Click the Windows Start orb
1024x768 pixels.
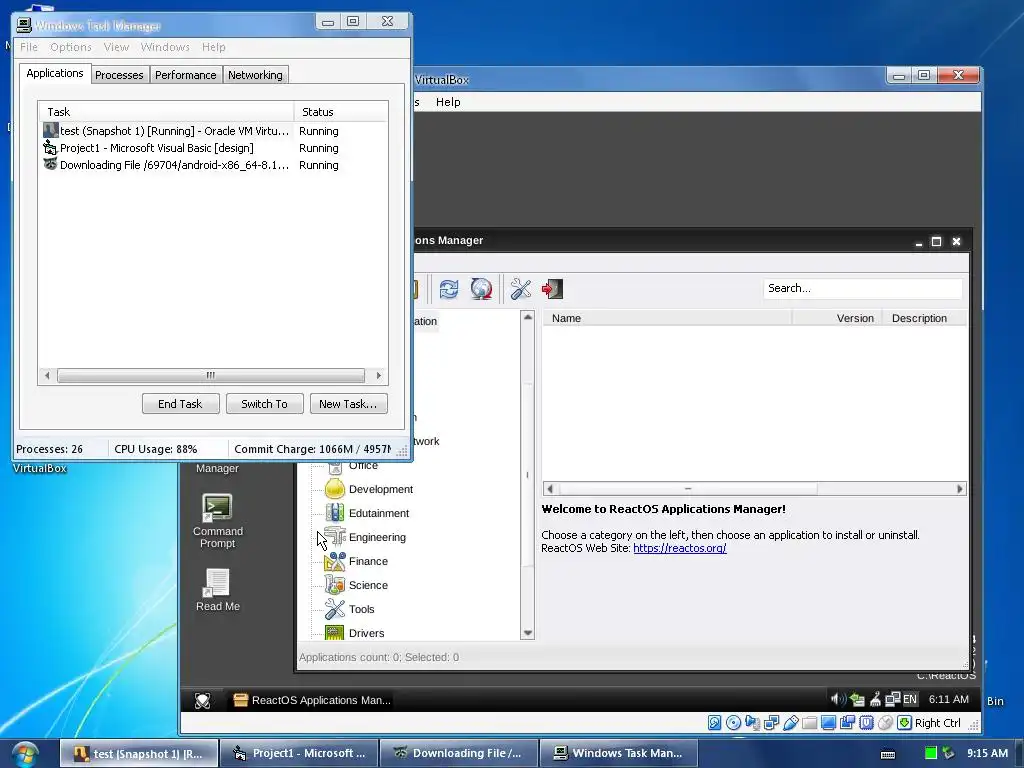coord(24,754)
